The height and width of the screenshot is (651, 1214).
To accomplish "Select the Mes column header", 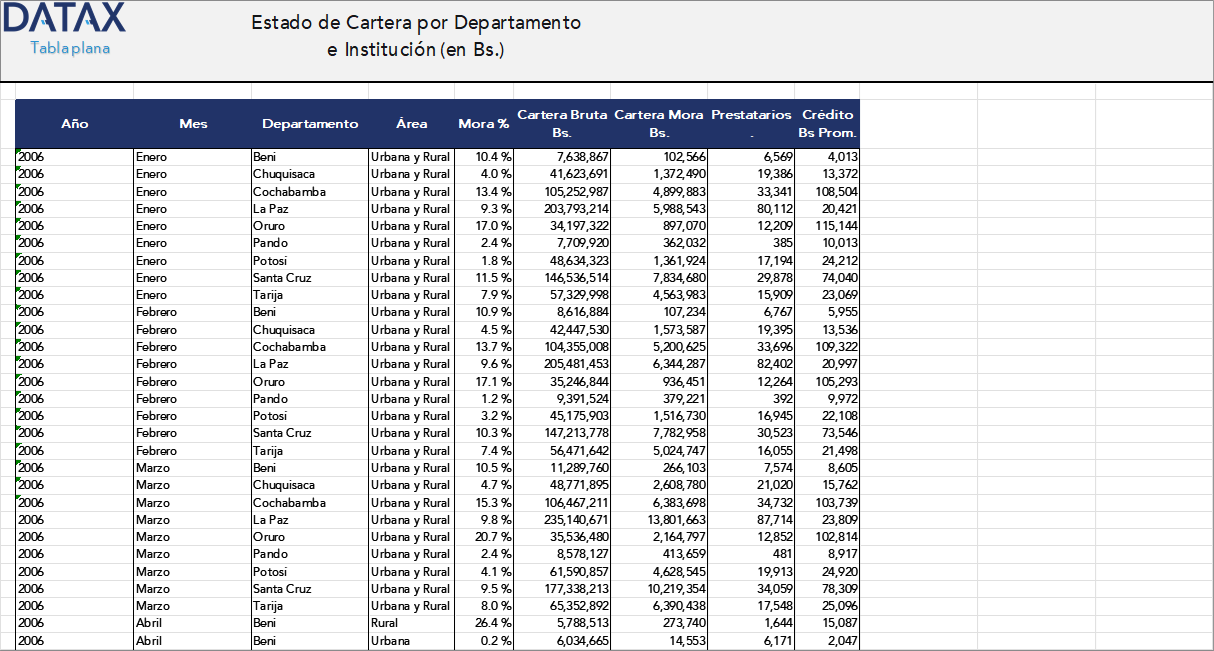I will [x=193, y=124].
